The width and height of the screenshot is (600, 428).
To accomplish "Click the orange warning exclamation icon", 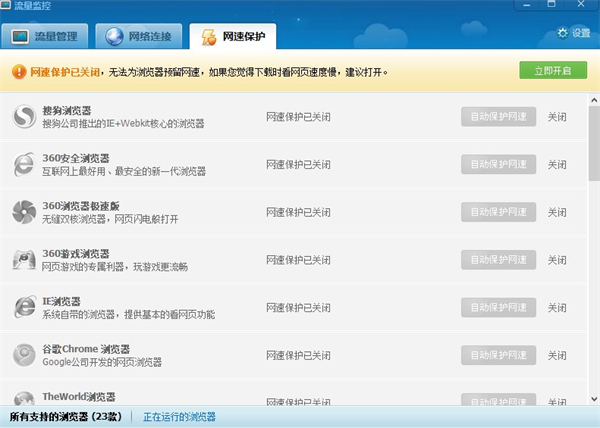I will tap(19, 72).
